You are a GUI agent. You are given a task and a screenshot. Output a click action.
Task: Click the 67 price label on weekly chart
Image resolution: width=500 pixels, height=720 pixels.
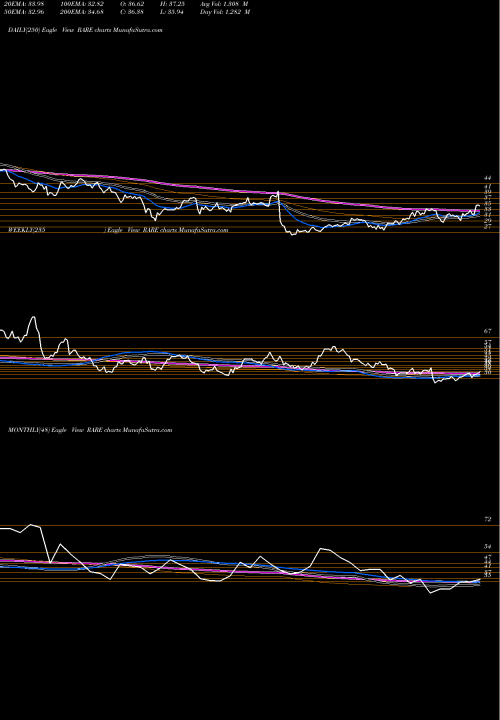click(x=488, y=331)
